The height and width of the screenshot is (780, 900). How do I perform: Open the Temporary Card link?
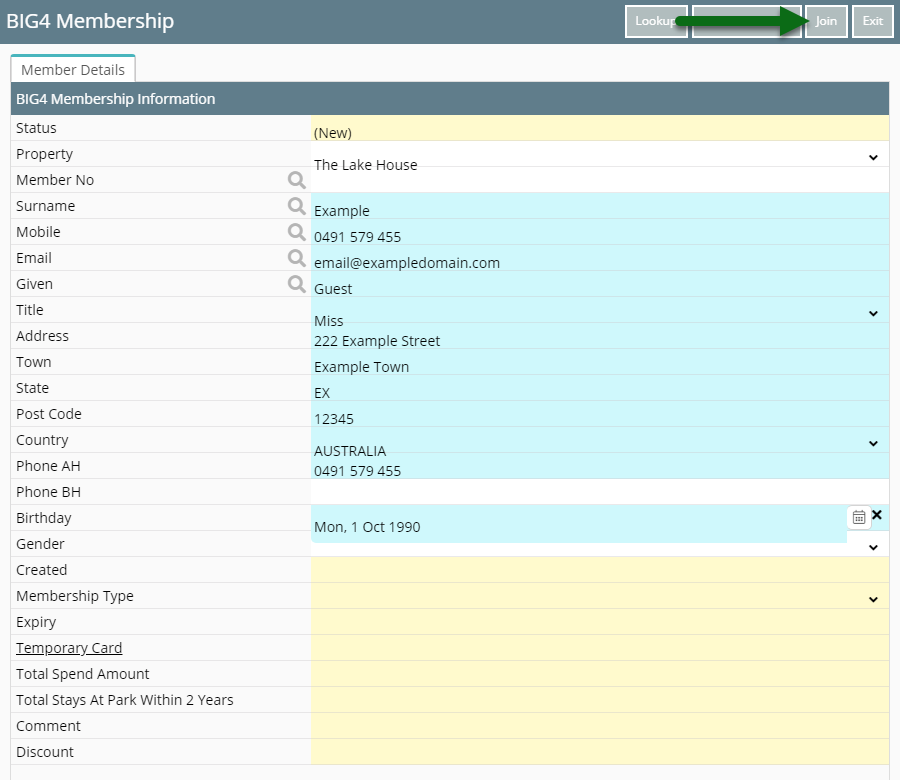69,648
